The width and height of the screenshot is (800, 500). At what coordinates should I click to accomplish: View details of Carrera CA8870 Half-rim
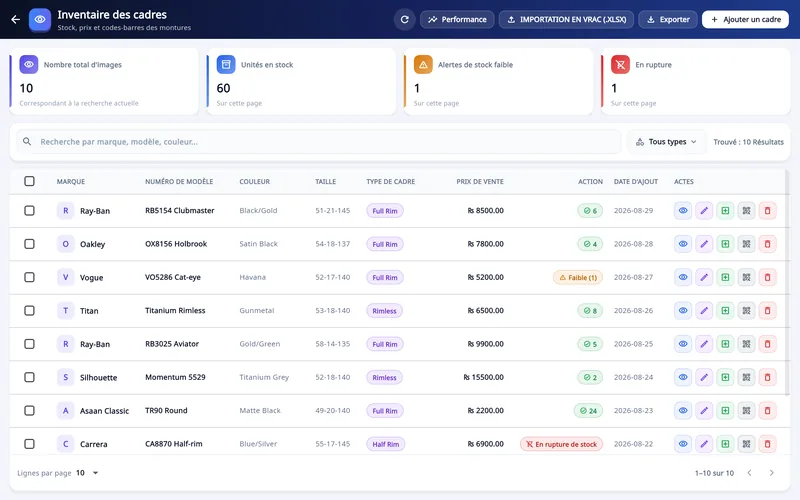pos(683,444)
